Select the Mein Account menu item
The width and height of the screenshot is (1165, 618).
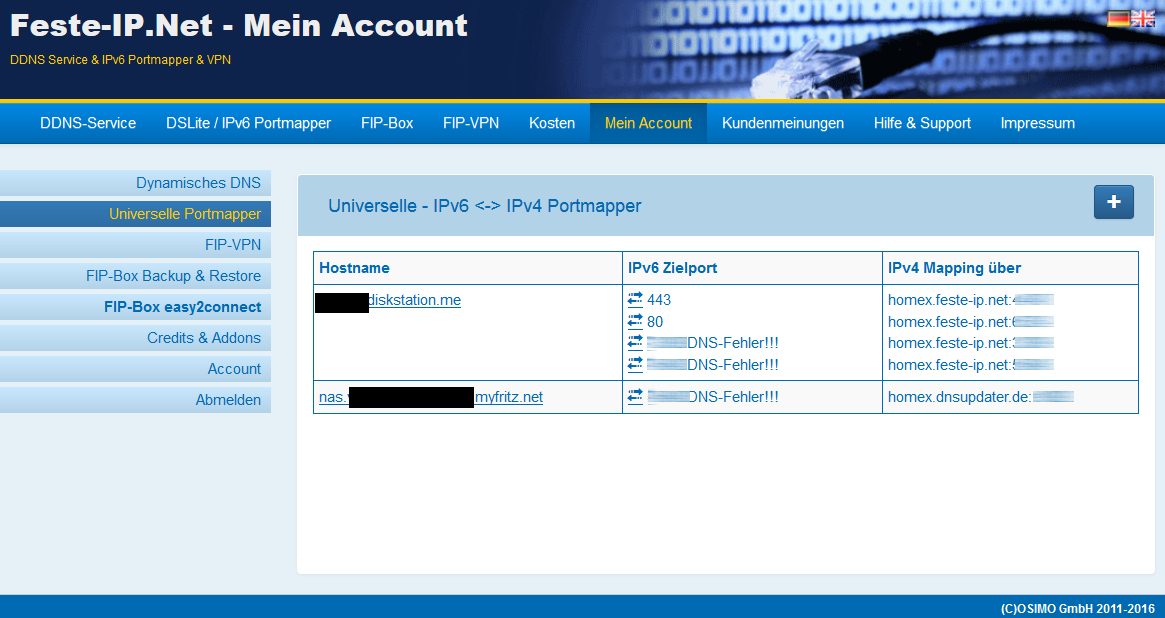[649, 123]
